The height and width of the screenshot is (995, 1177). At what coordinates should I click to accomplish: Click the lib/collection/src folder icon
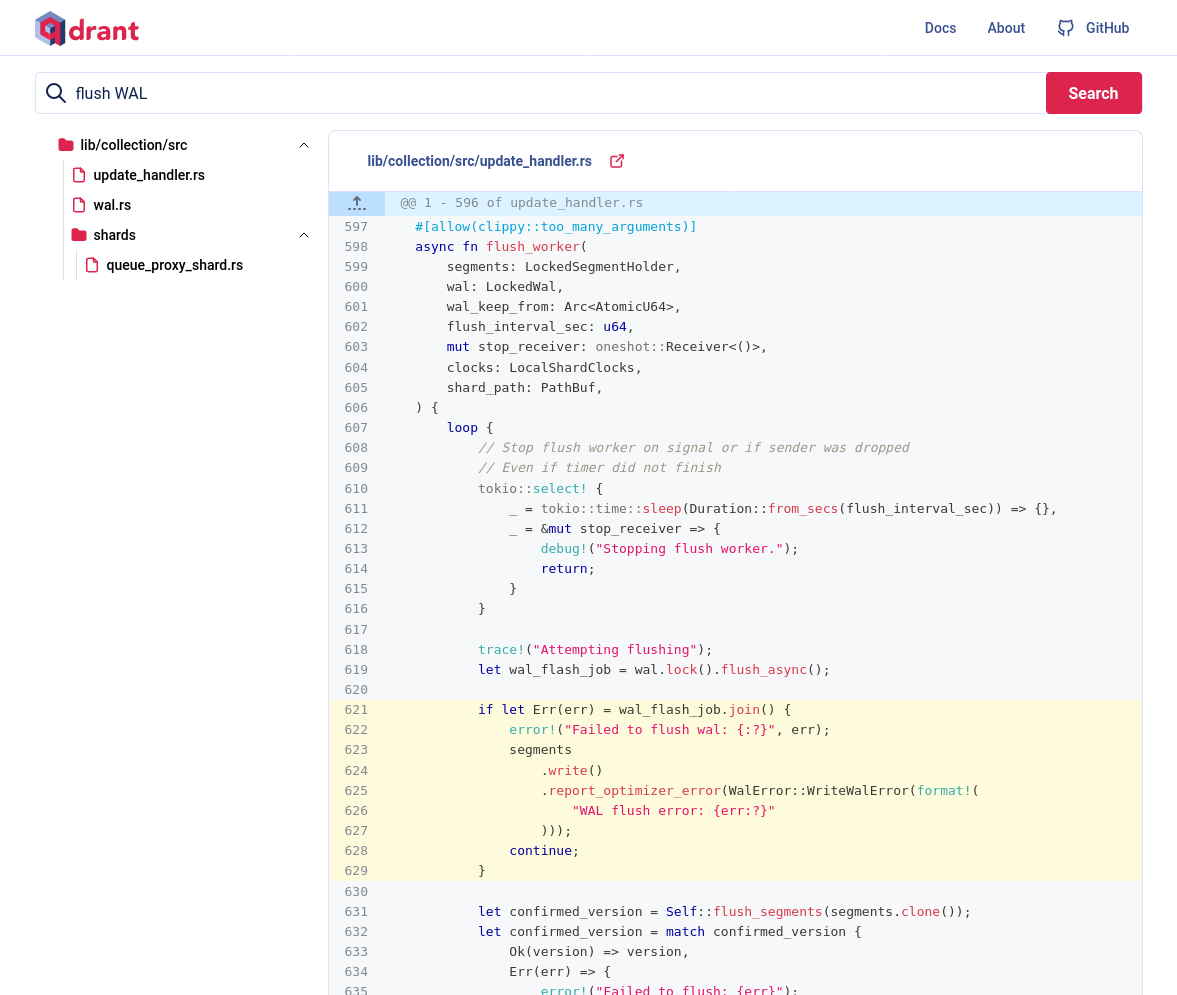[x=66, y=145]
